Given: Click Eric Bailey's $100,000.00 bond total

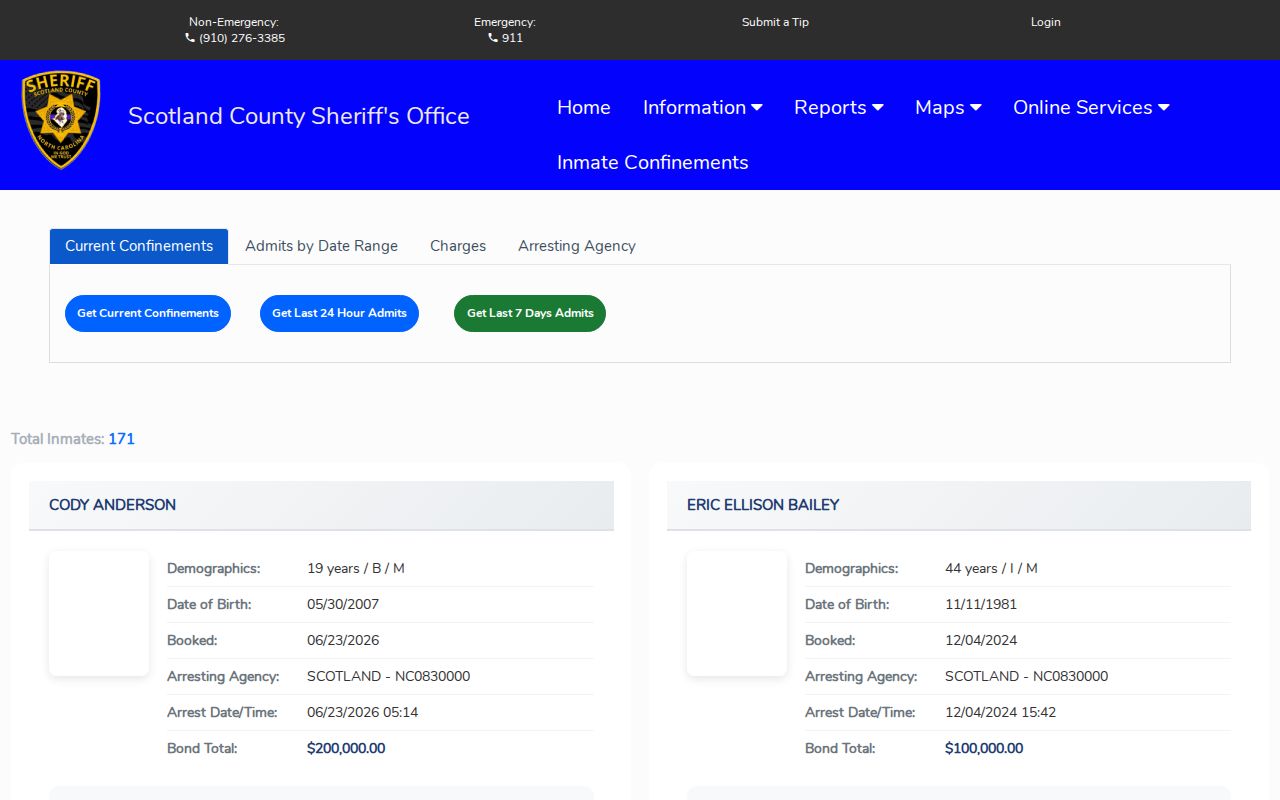Looking at the screenshot, I should coord(984,748).
